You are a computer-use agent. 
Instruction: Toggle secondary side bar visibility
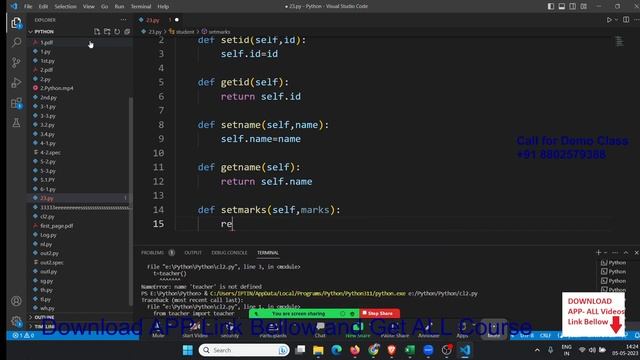(573, 6)
